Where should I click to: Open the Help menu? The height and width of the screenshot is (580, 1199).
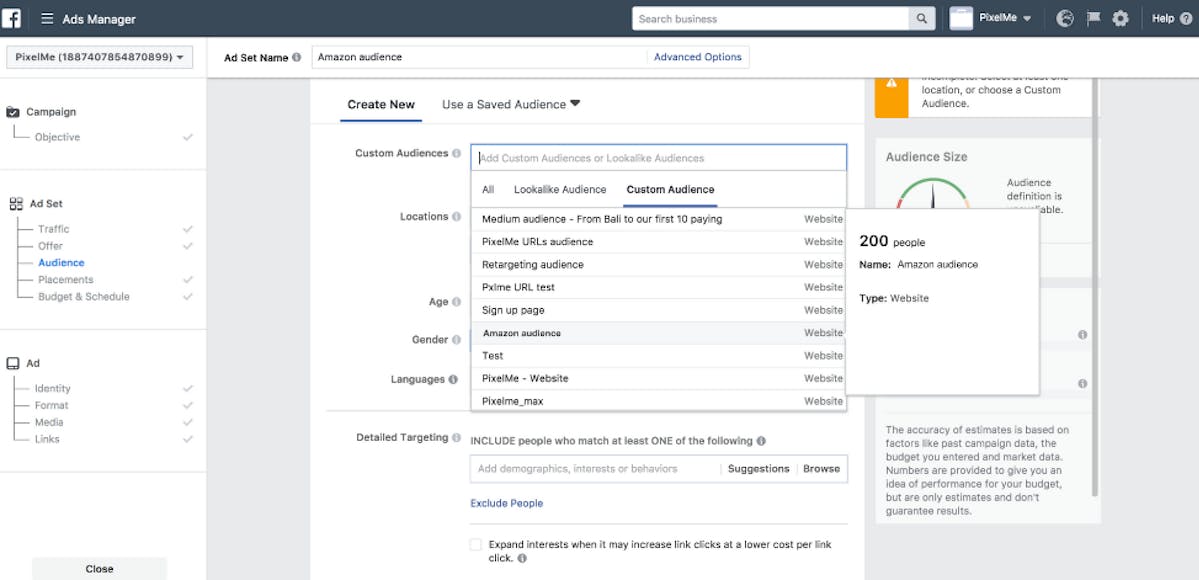1163,18
